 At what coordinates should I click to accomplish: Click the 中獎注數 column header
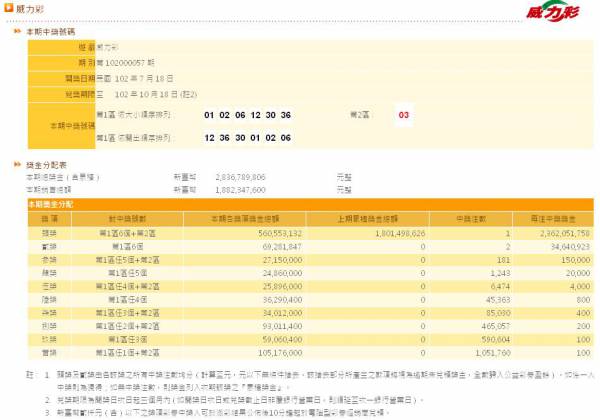[x=471, y=219]
